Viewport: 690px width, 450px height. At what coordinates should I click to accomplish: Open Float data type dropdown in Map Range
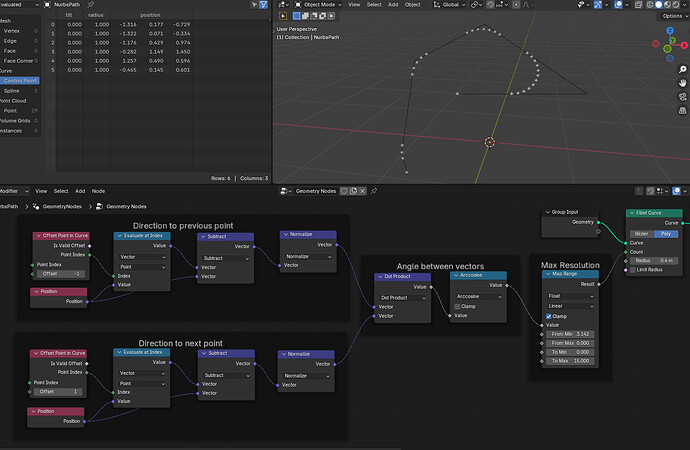570,296
